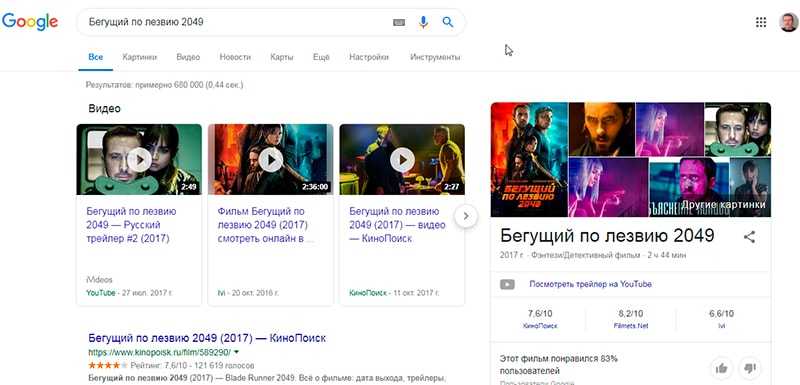The image size is (800, 385).
Task: Open the on-screen keyboard icon
Action: (x=399, y=22)
